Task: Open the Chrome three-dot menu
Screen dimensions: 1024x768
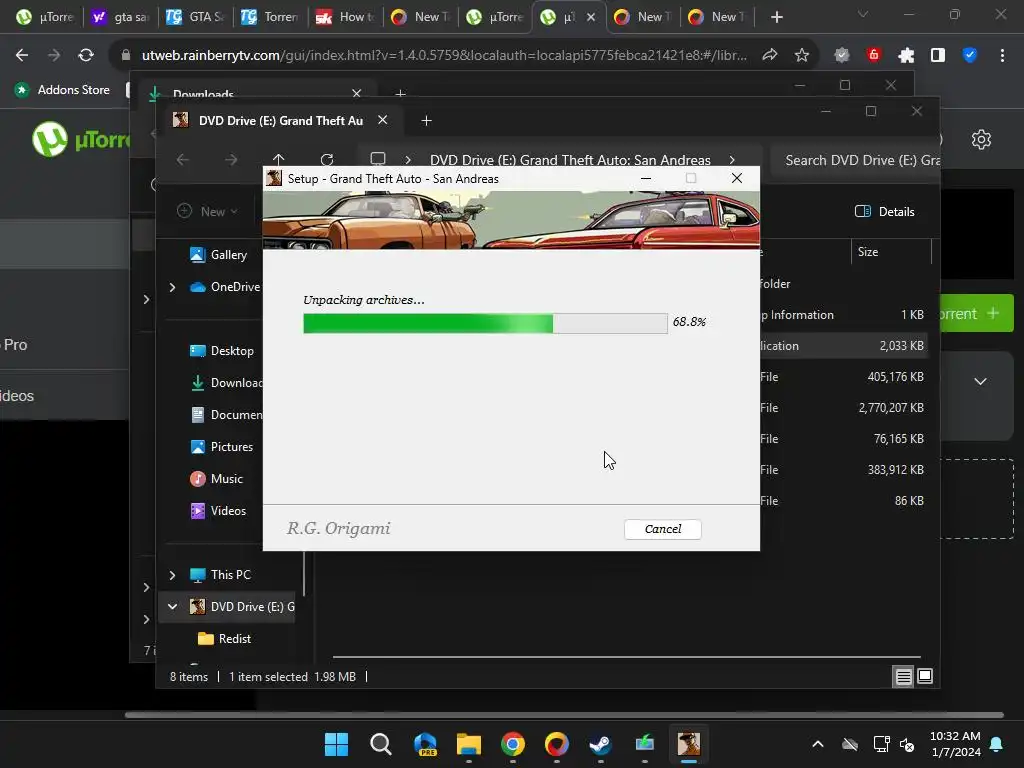Action: pyautogui.click(x=1002, y=56)
